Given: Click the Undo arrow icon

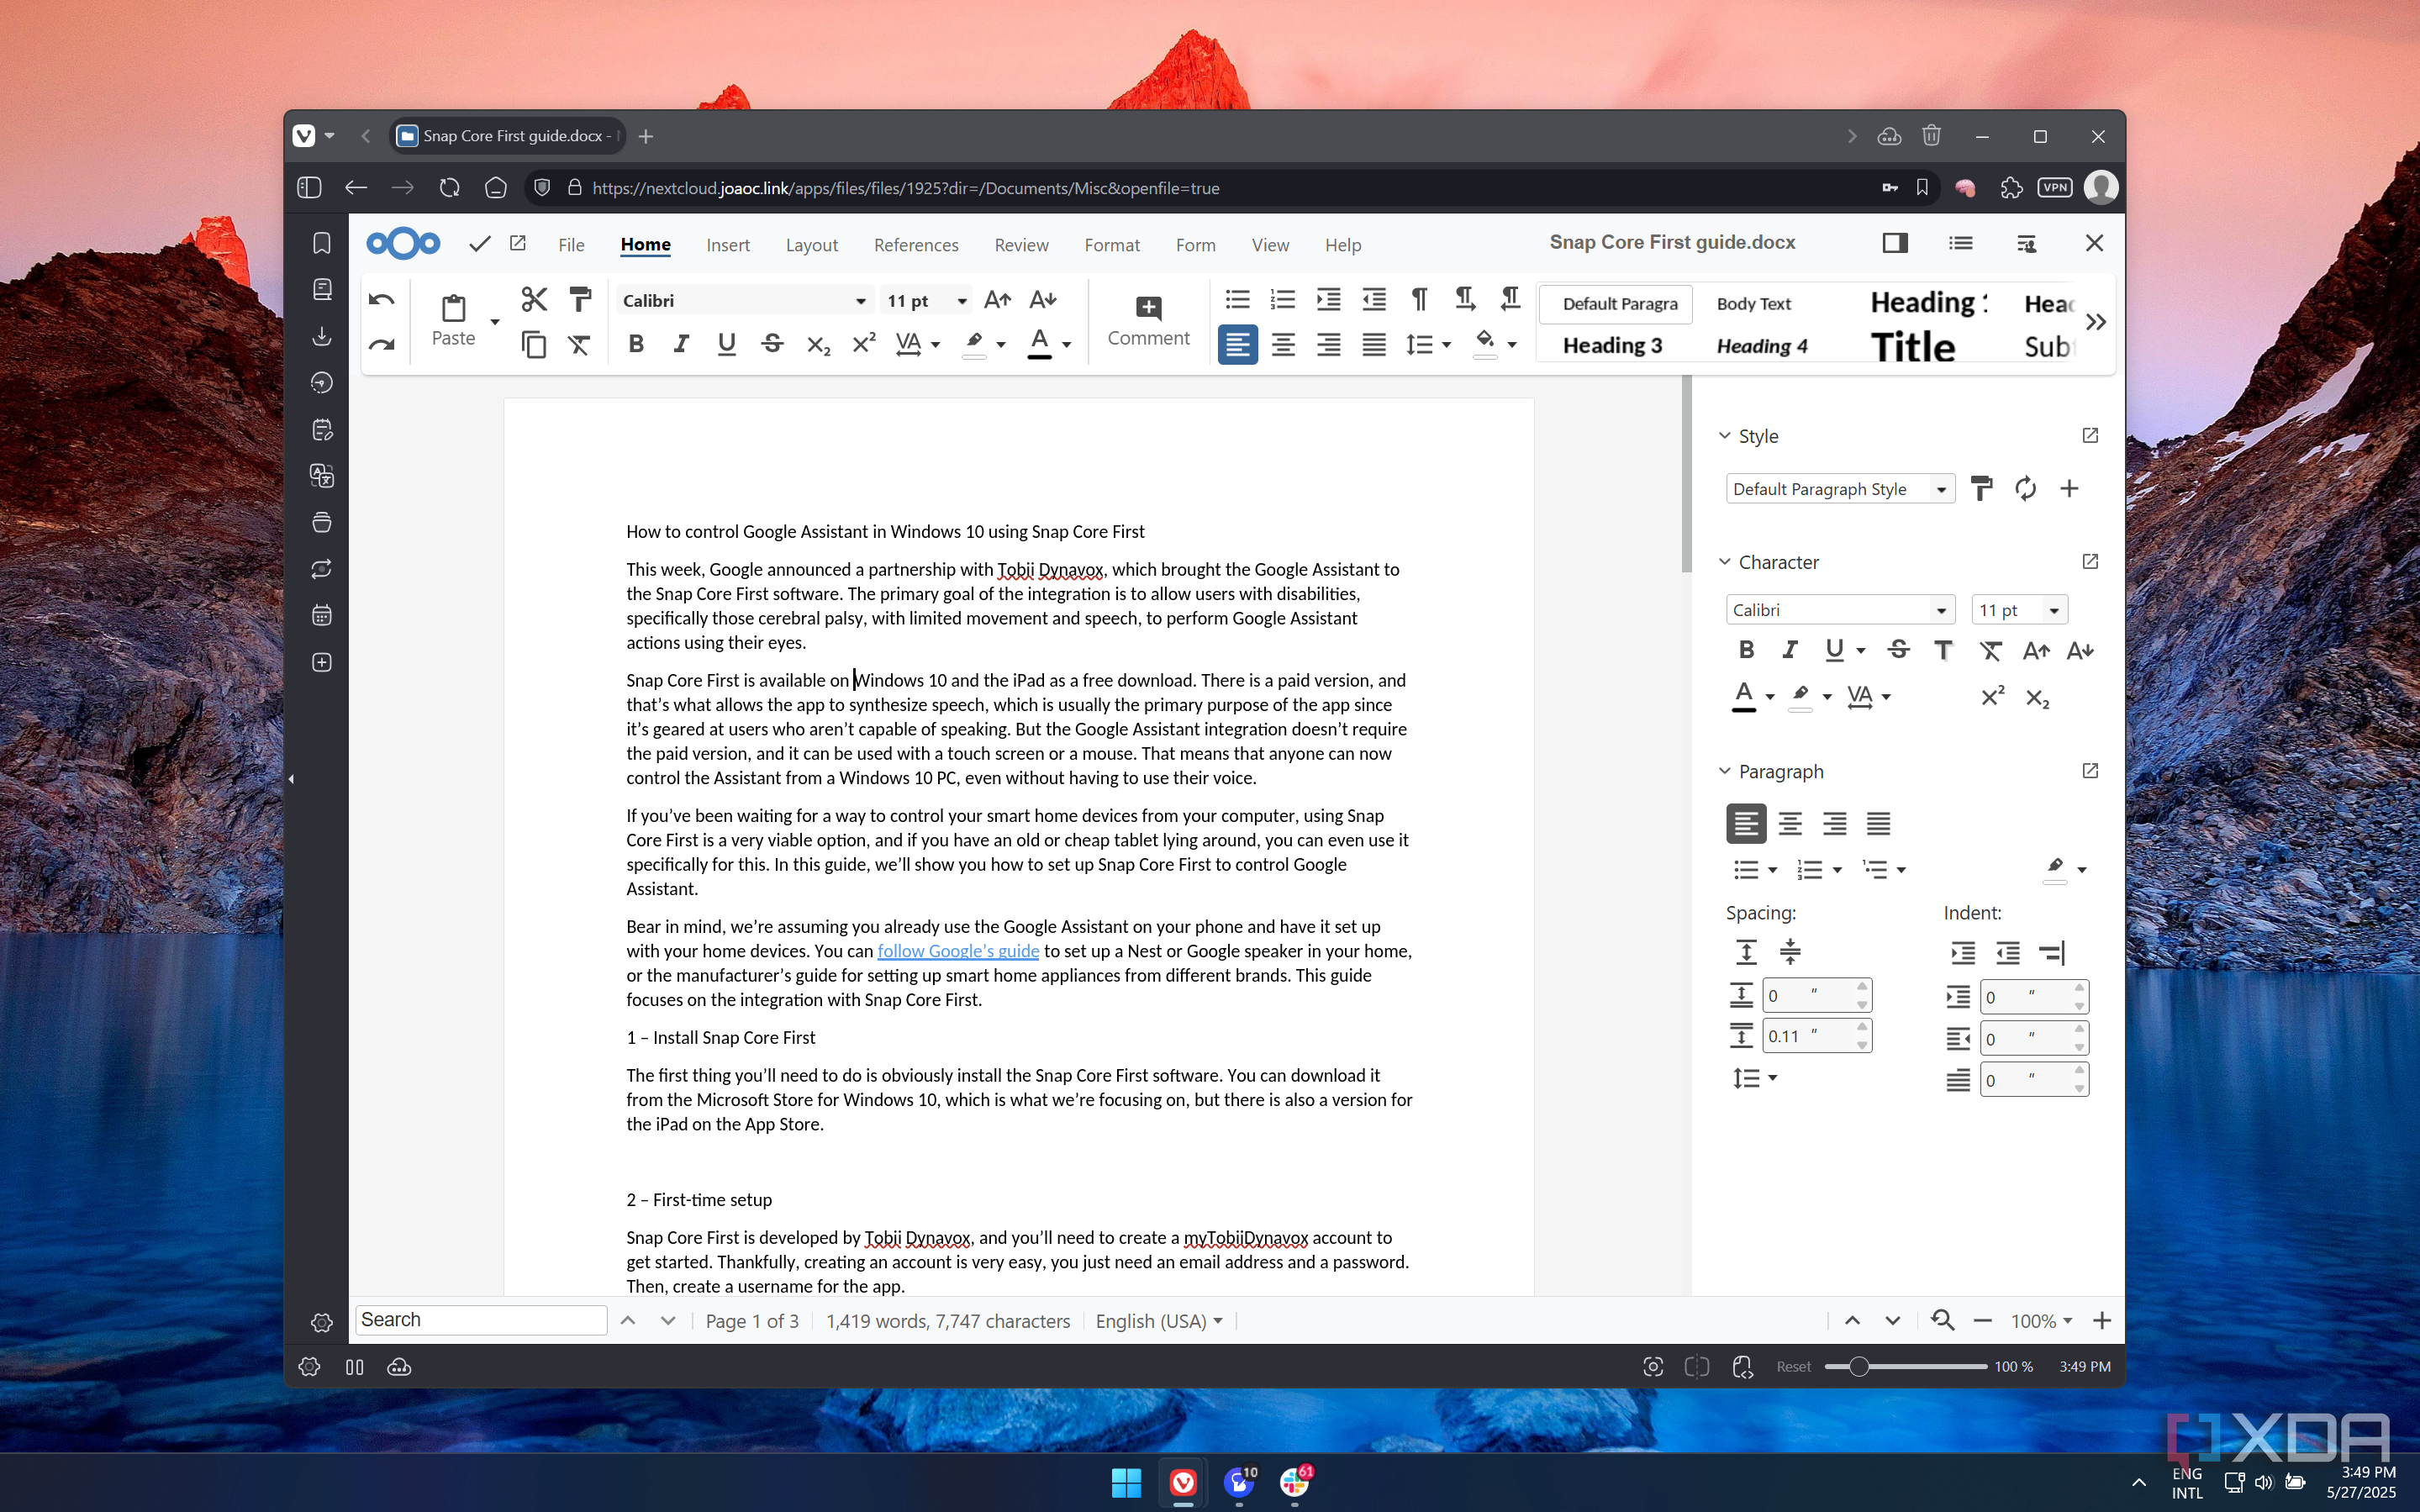Looking at the screenshot, I should (x=381, y=299).
